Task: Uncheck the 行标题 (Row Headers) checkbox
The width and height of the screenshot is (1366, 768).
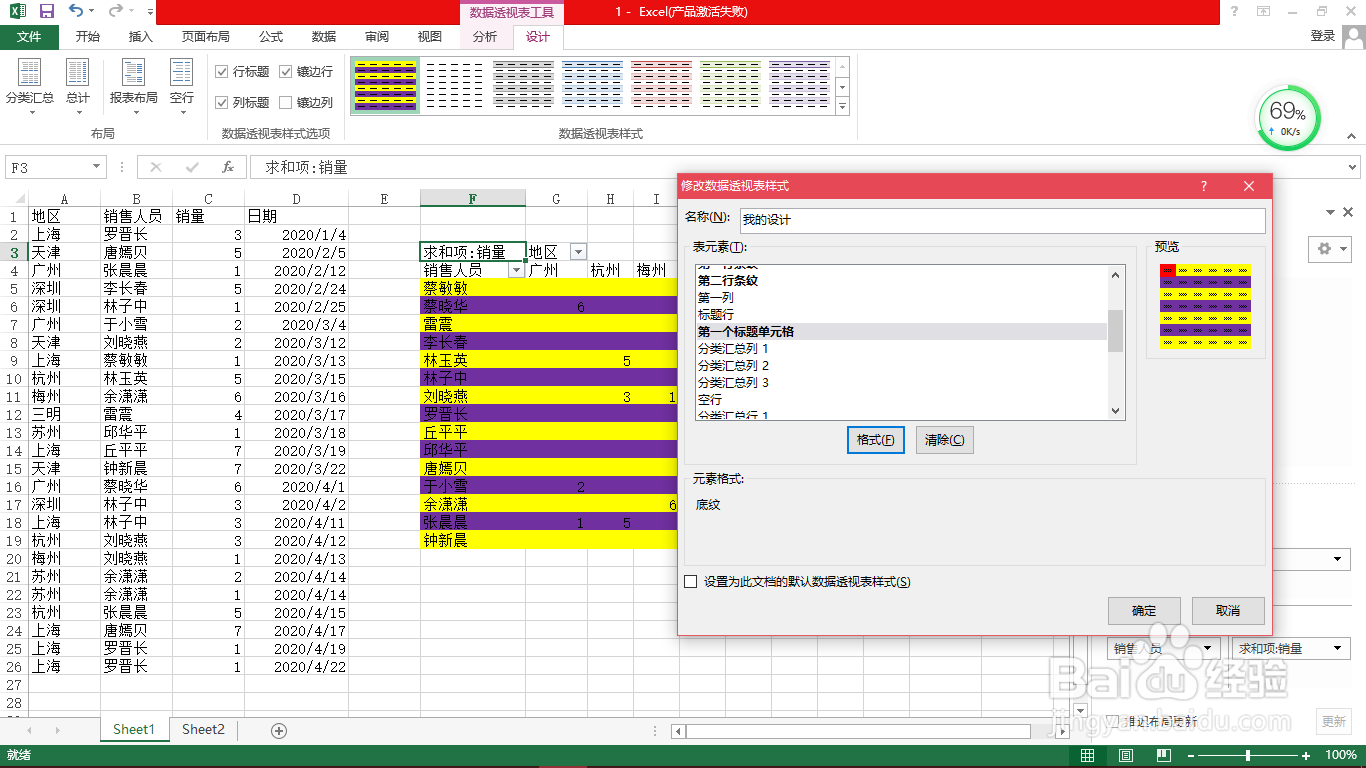Action: (x=220, y=71)
